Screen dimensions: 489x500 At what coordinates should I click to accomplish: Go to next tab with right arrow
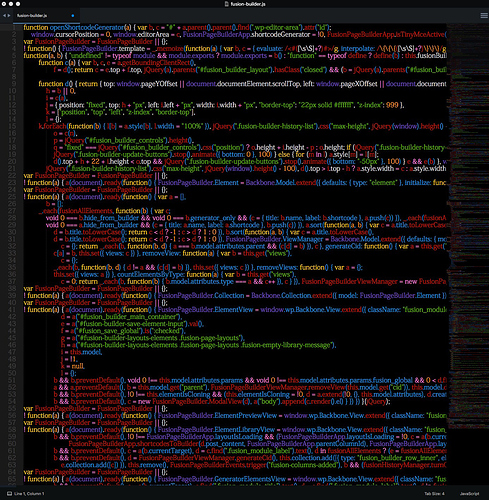[x=9, y=15]
